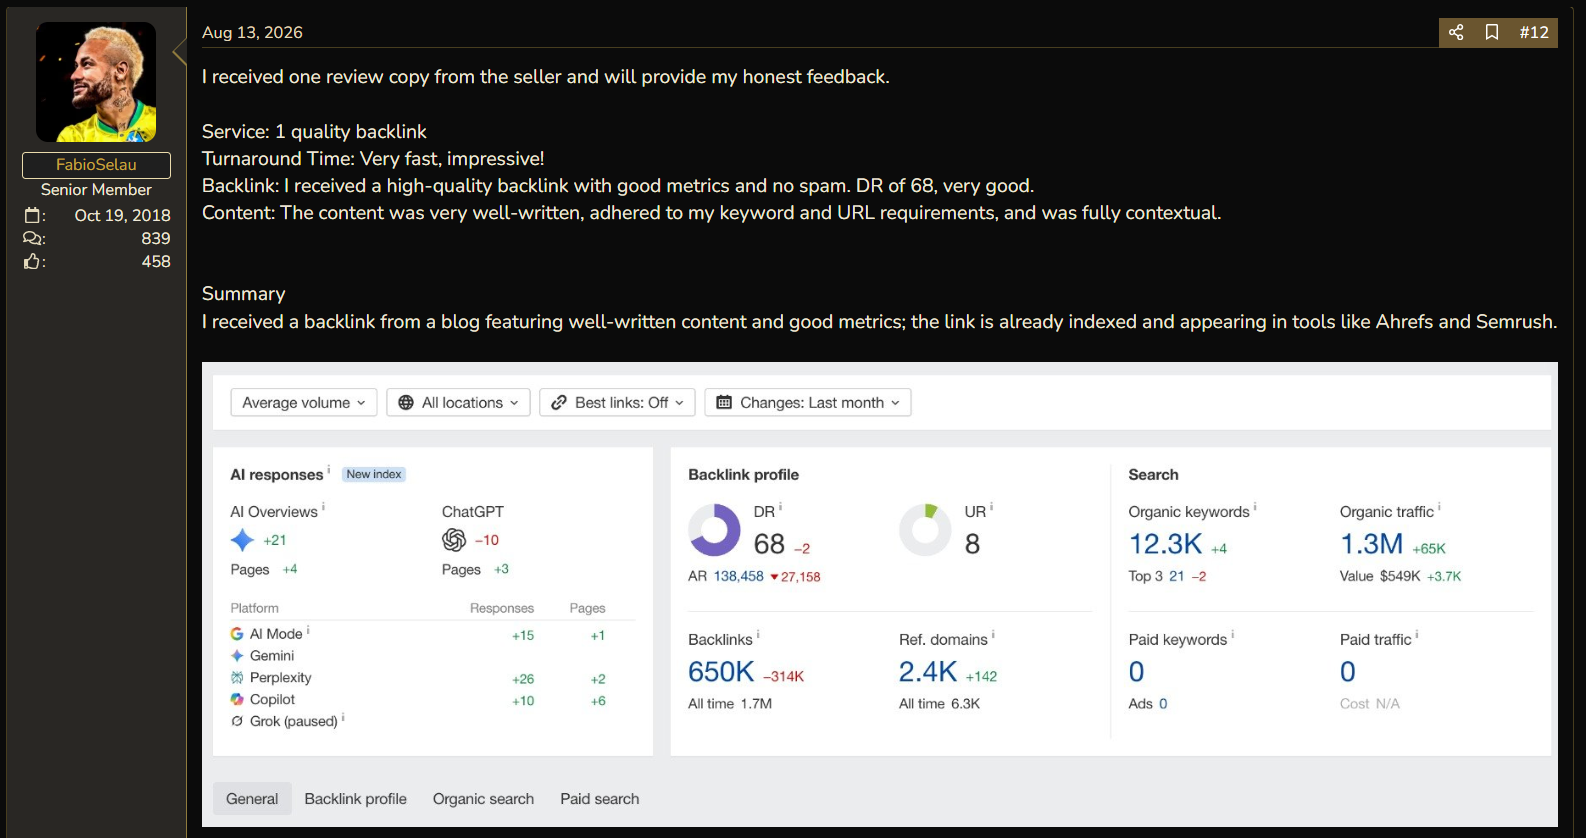Click the info icon beside AI responses
1586x838 pixels.
[x=329, y=469]
